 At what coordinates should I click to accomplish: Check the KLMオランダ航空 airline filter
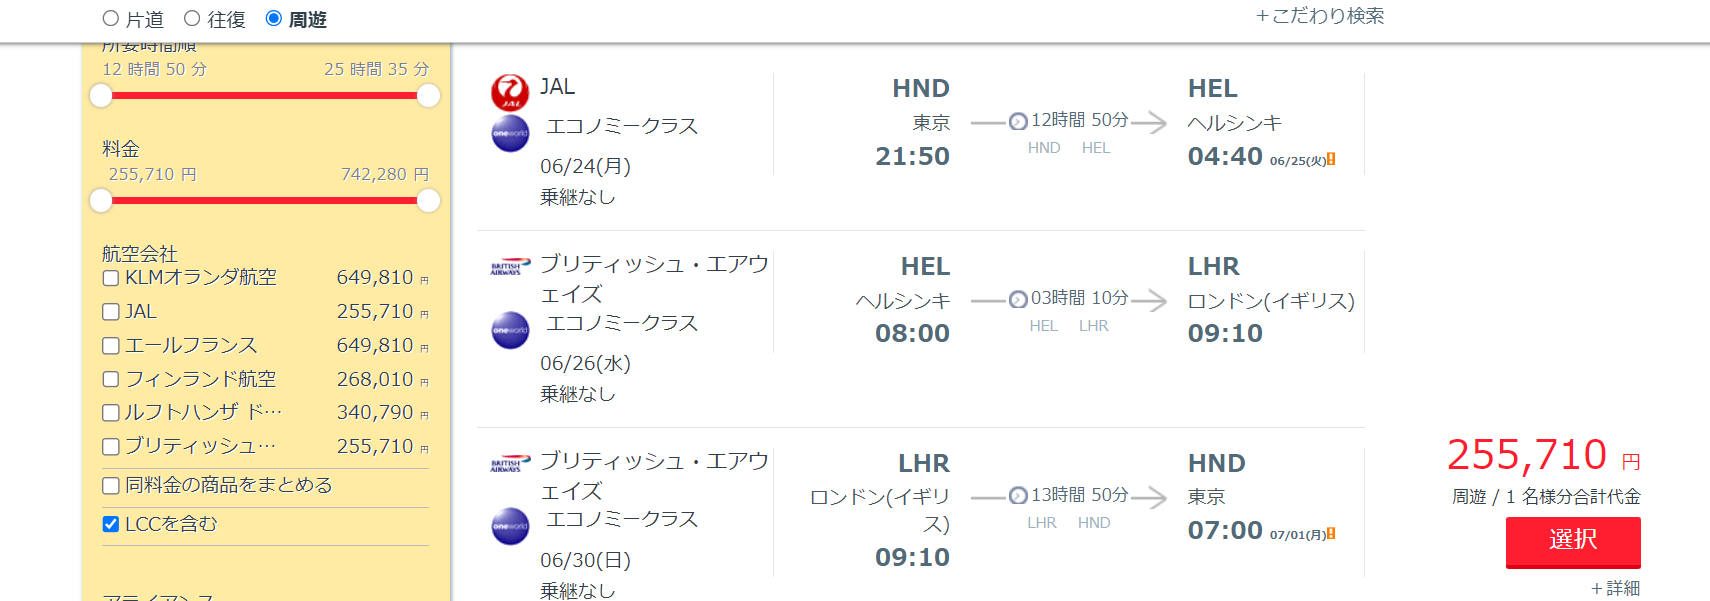point(111,278)
